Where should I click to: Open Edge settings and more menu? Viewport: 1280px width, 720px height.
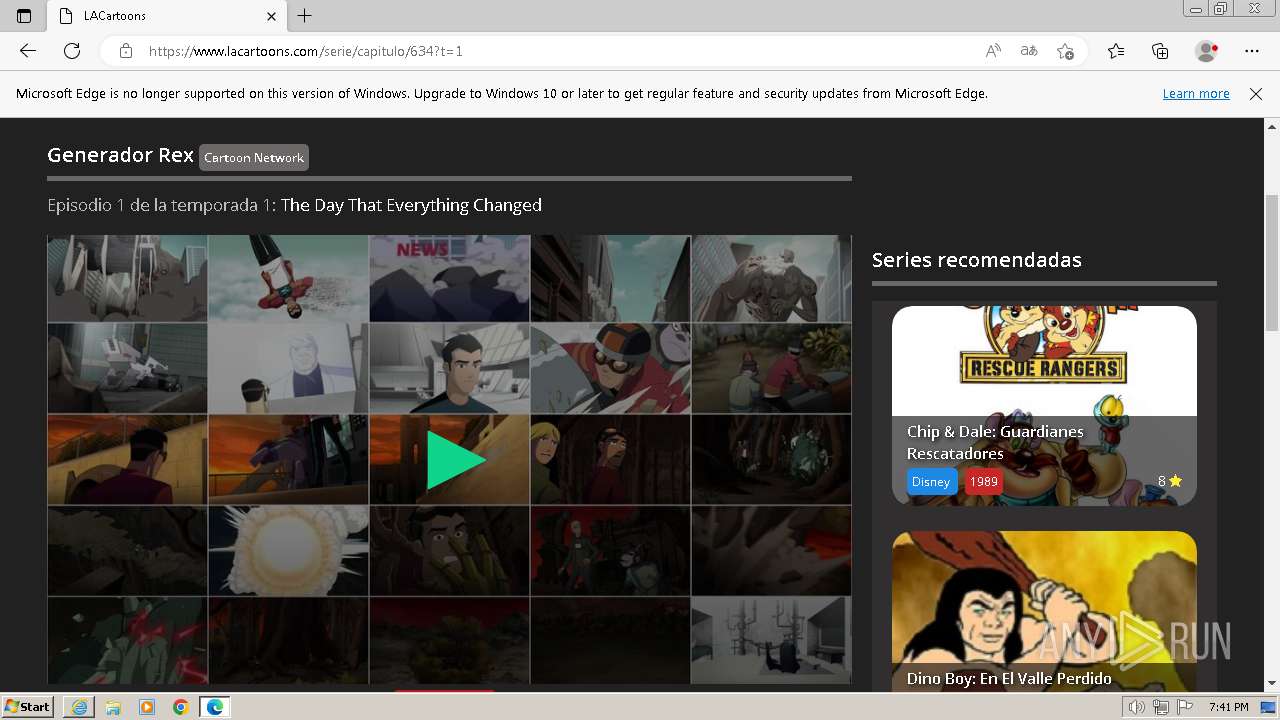pos(1252,51)
